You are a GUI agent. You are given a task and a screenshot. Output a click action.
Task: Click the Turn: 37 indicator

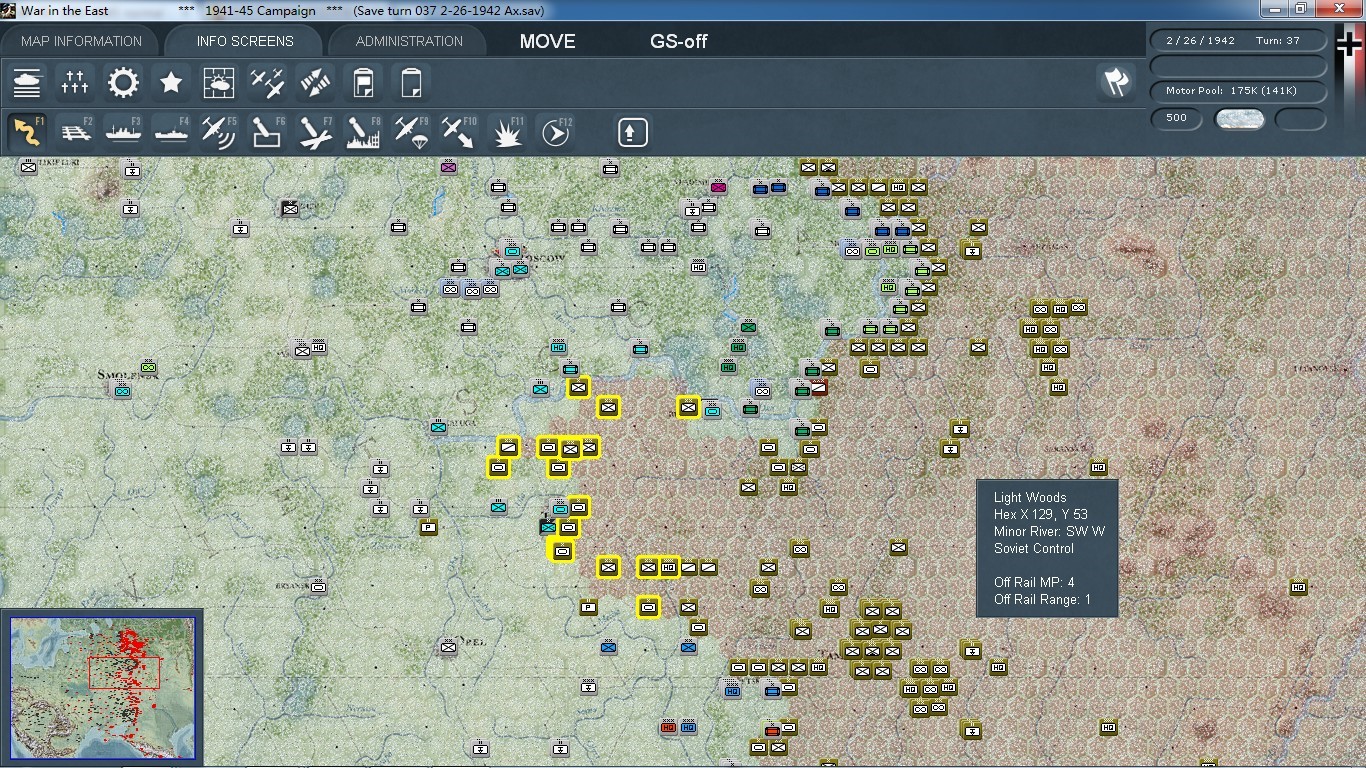pyautogui.click(x=1278, y=41)
